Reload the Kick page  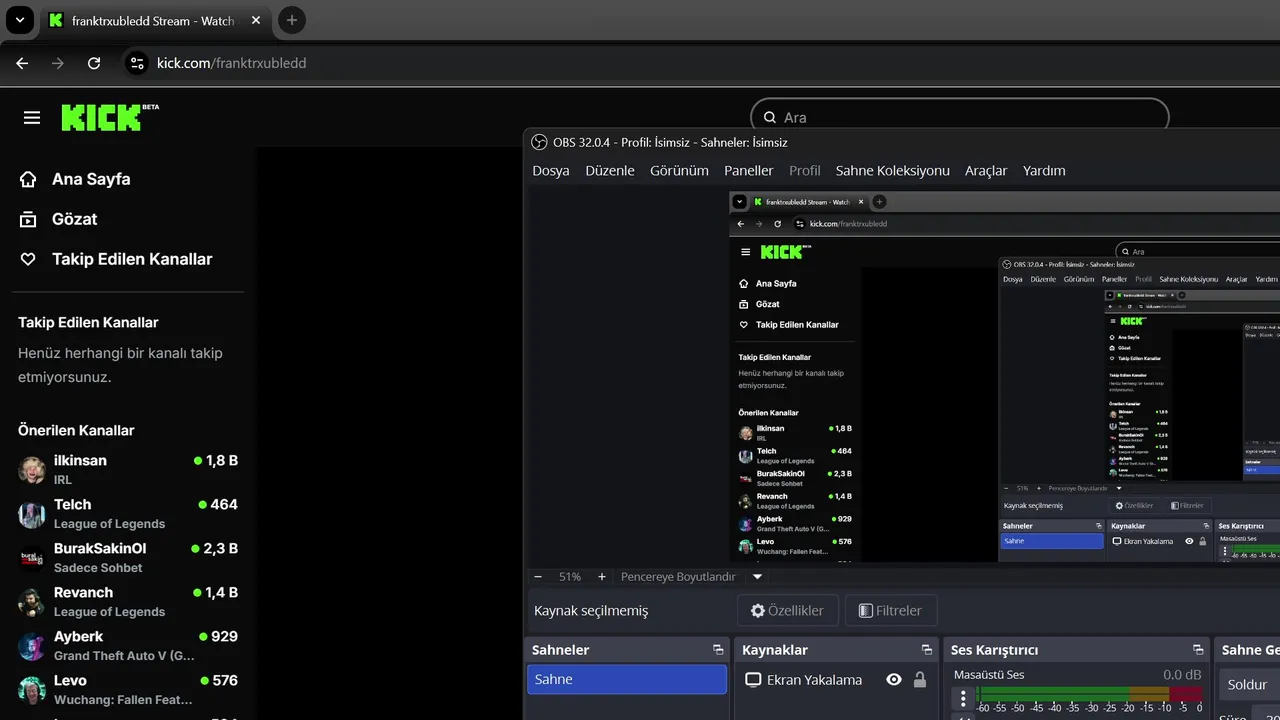click(94, 63)
